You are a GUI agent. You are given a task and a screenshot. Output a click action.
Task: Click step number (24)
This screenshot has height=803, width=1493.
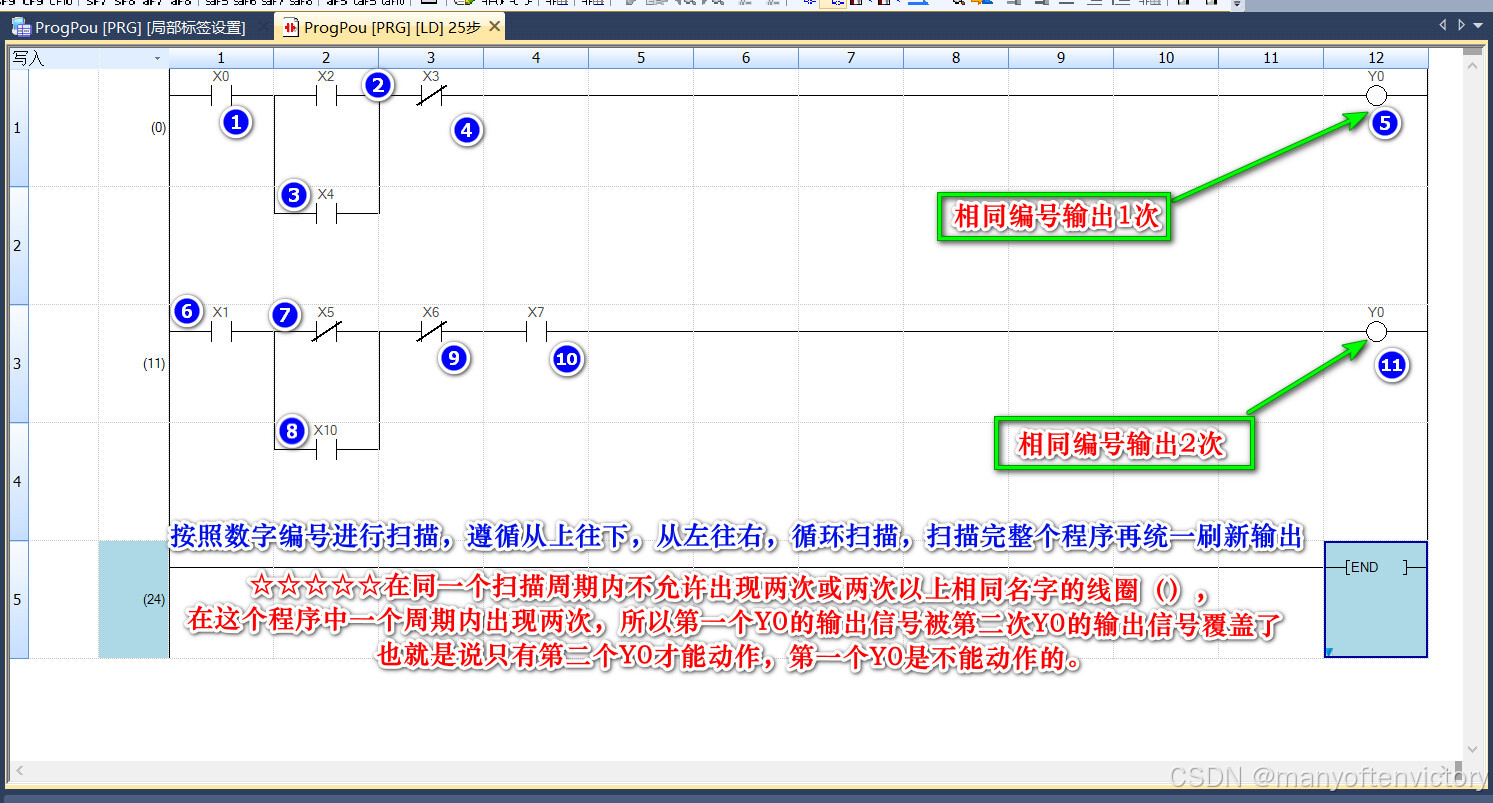tap(154, 600)
